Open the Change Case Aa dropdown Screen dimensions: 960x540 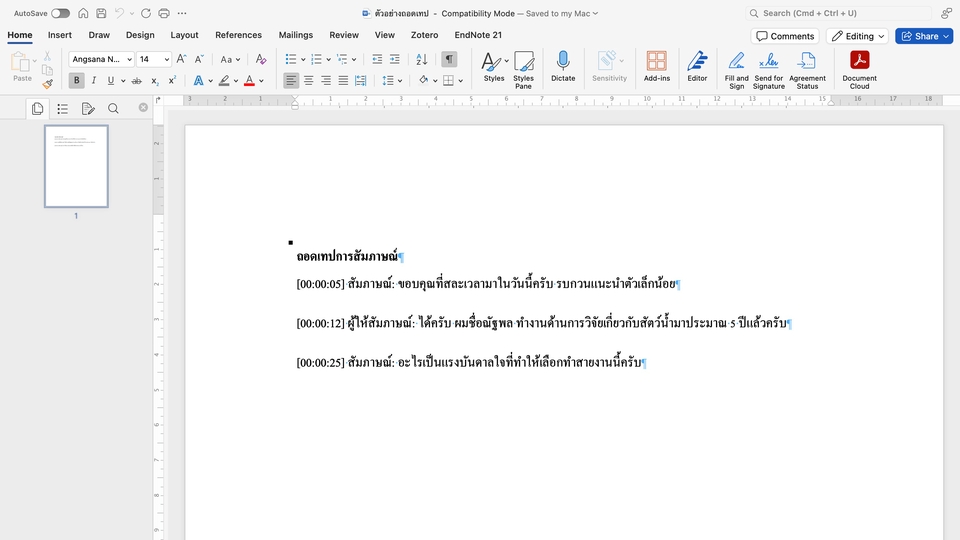(x=230, y=59)
